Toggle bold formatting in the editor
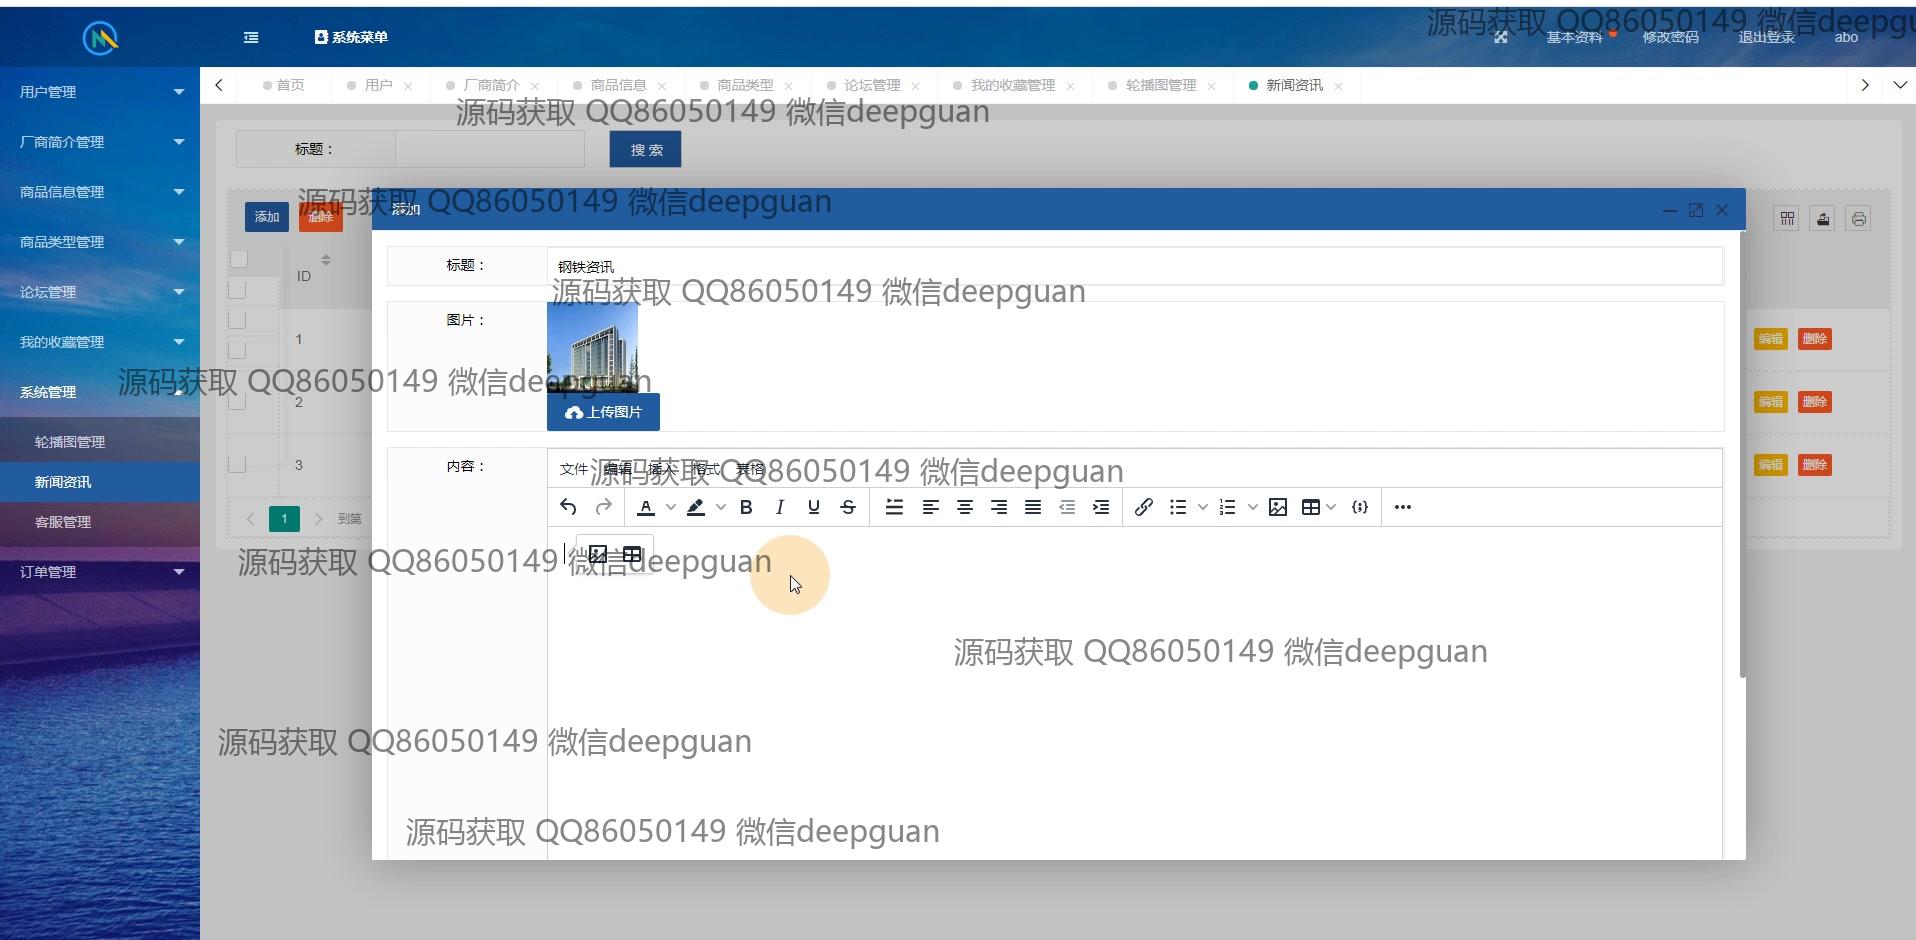This screenshot has height=940, width=1916. click(x=746, y=507)
